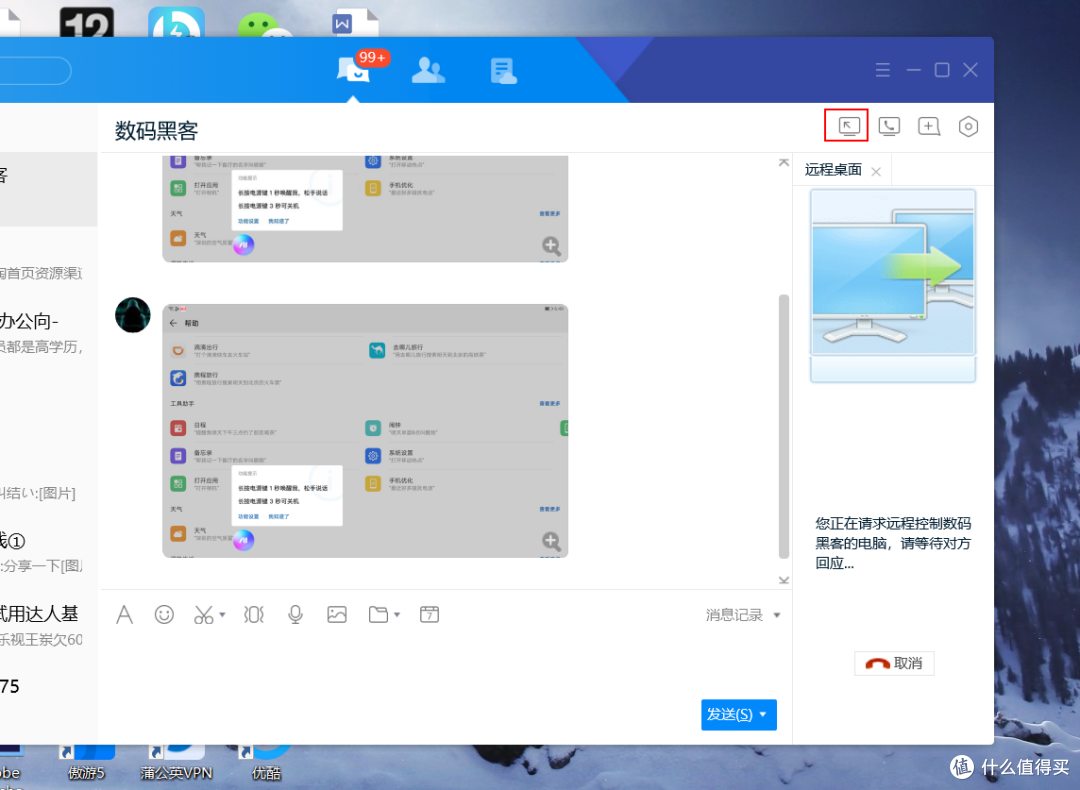
Task: Open the lower shared screenshot image
Action: pos(365,431)
